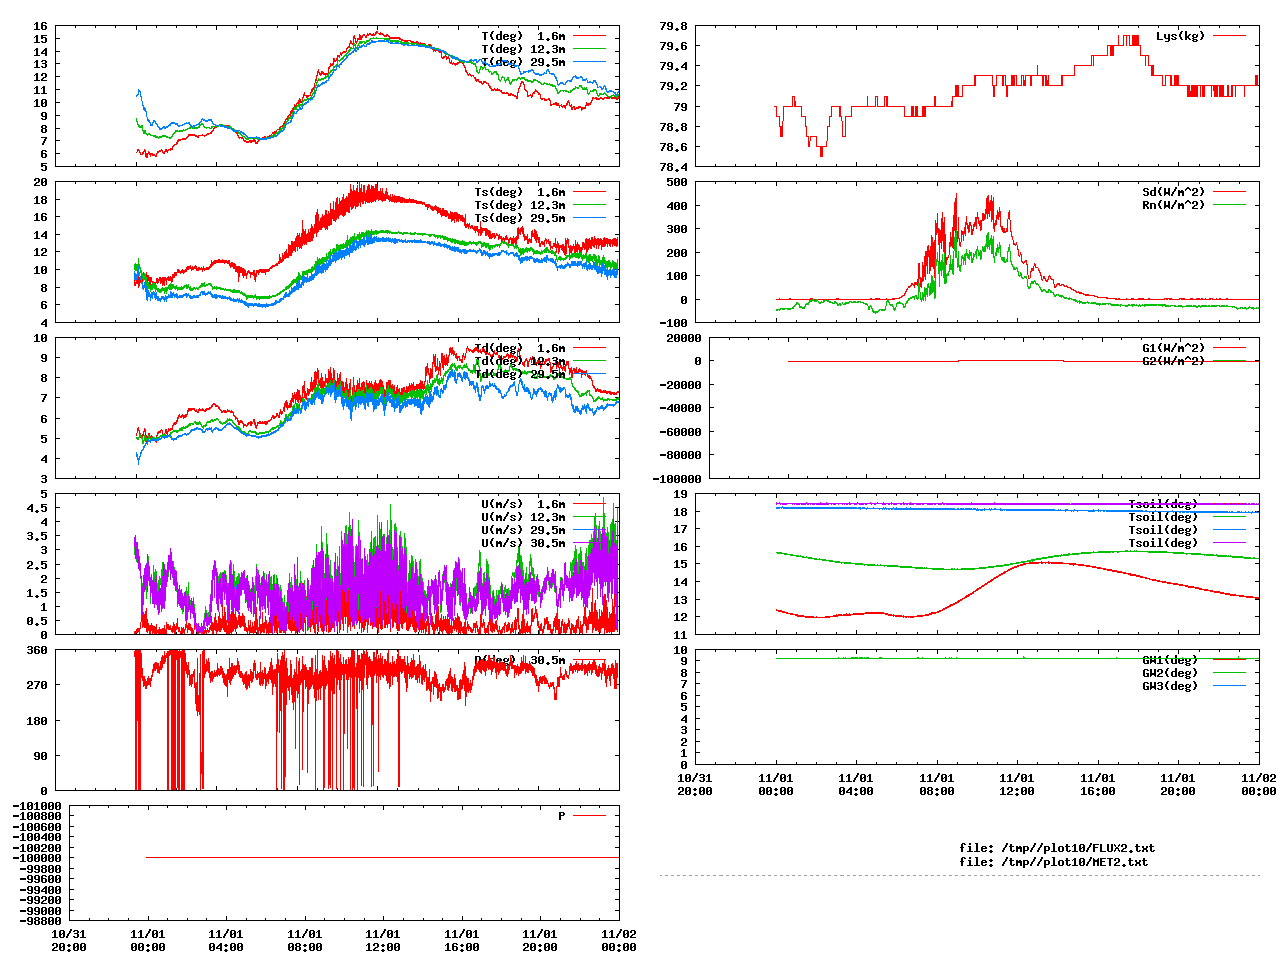The image size is (1280, 960).
Task: Click '10/31 20:00' label under the GW plot
Action: [x=695, y=784]
